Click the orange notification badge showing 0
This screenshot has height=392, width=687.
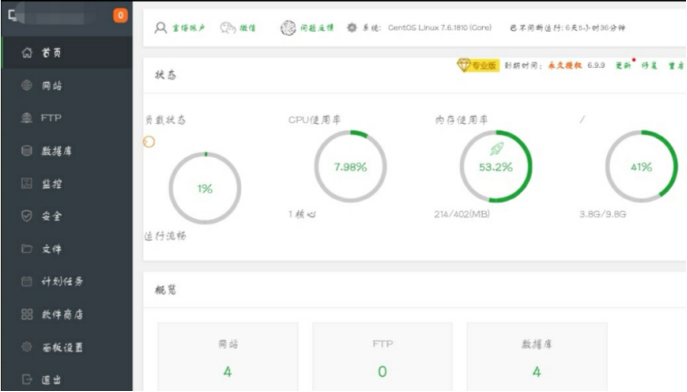point(120,15)
